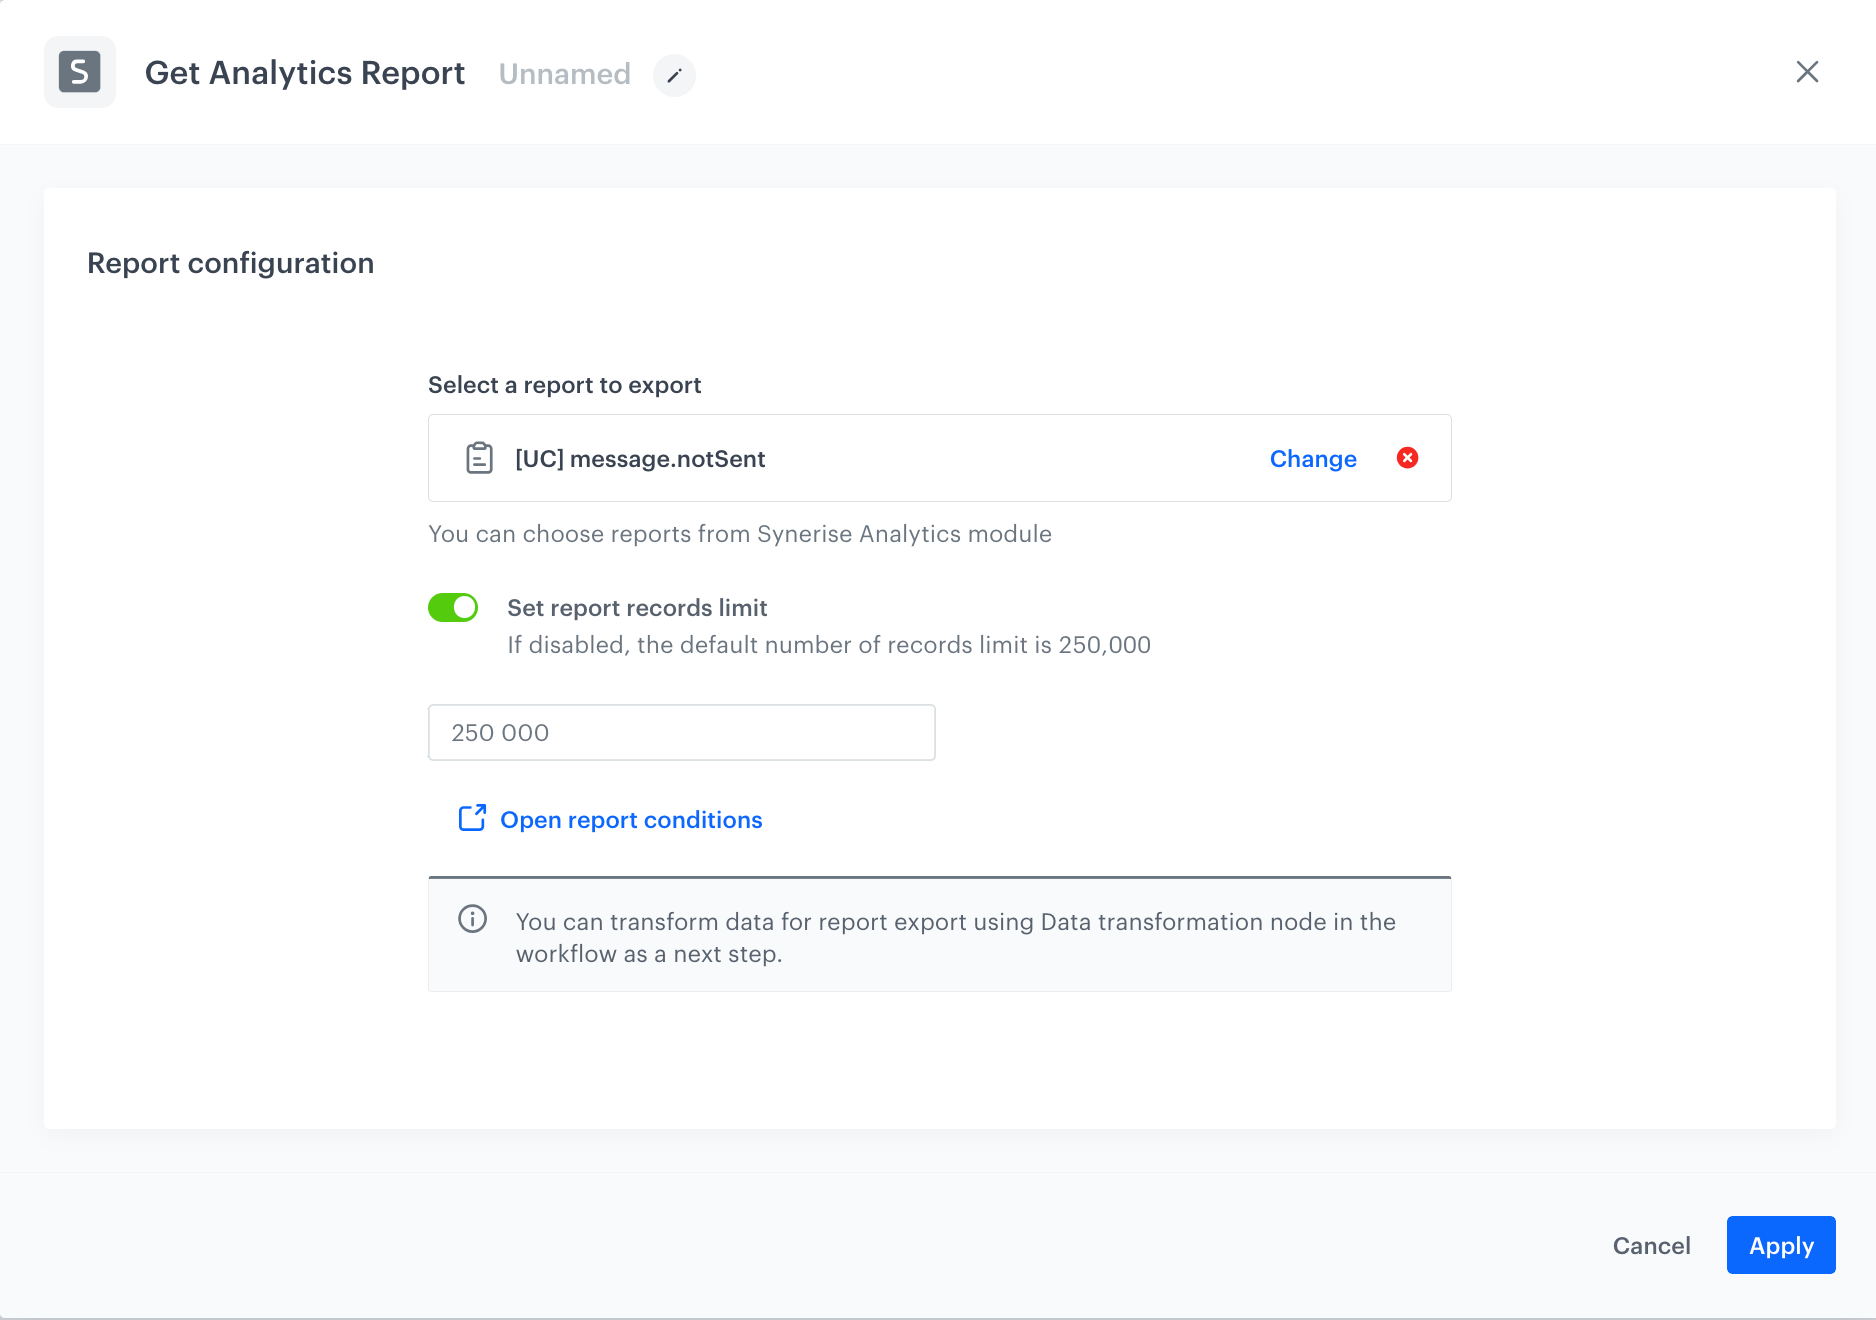Disable the Set report records limit toggle
This screenshot has width=1876, height=1320.
[453, 607]
